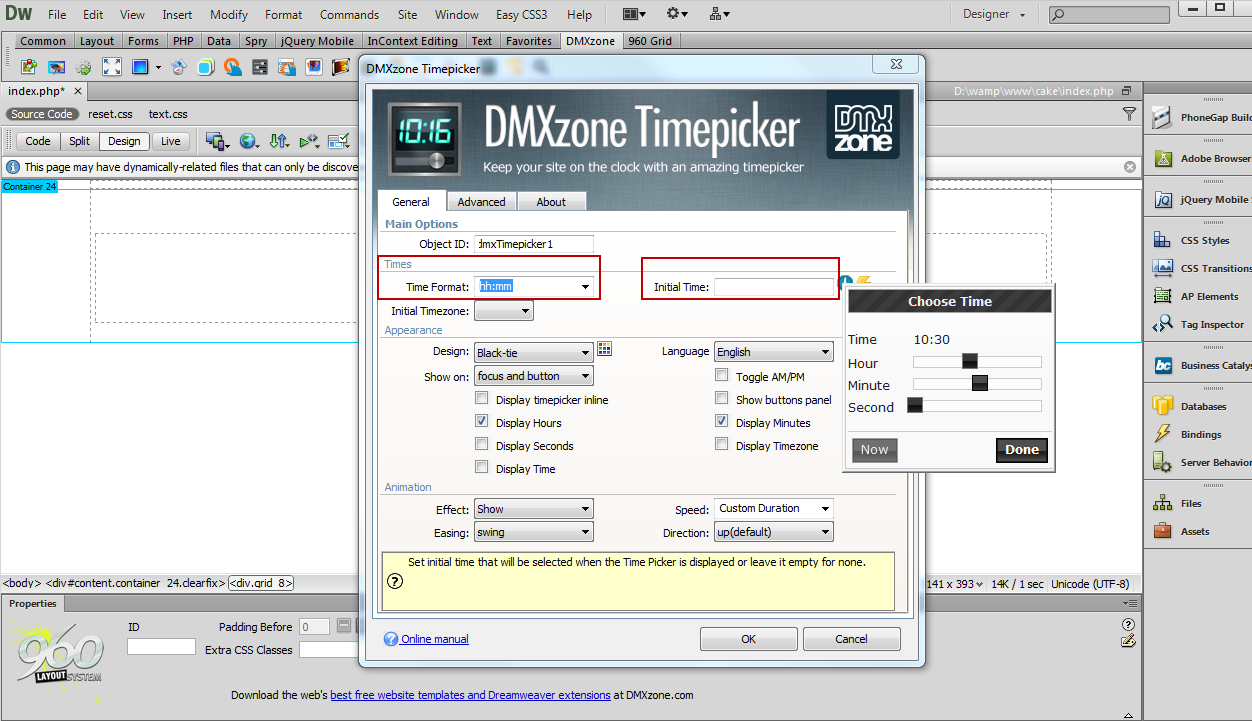Enable Display Seconds
The image size is (1252, 721).
tap(482, 445)
